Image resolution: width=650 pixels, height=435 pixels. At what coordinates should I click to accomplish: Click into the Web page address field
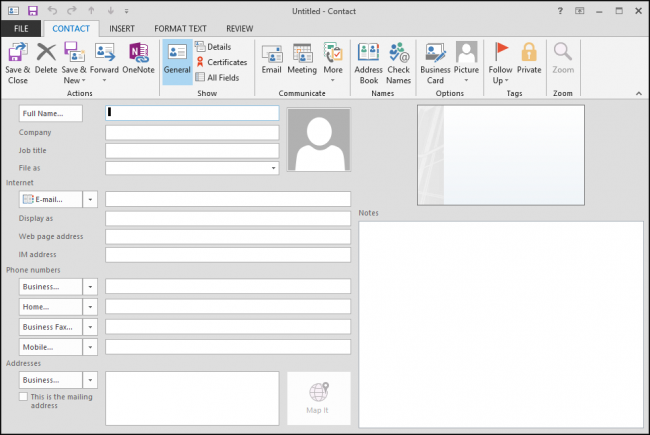click(228, 237)
